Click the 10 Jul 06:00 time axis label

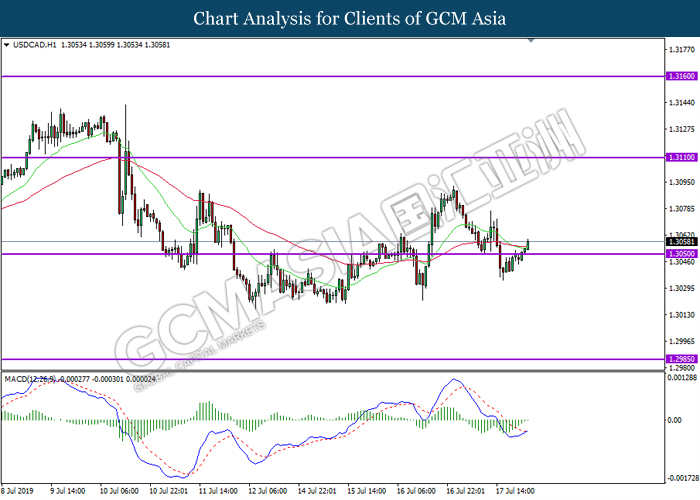[119, 491]
